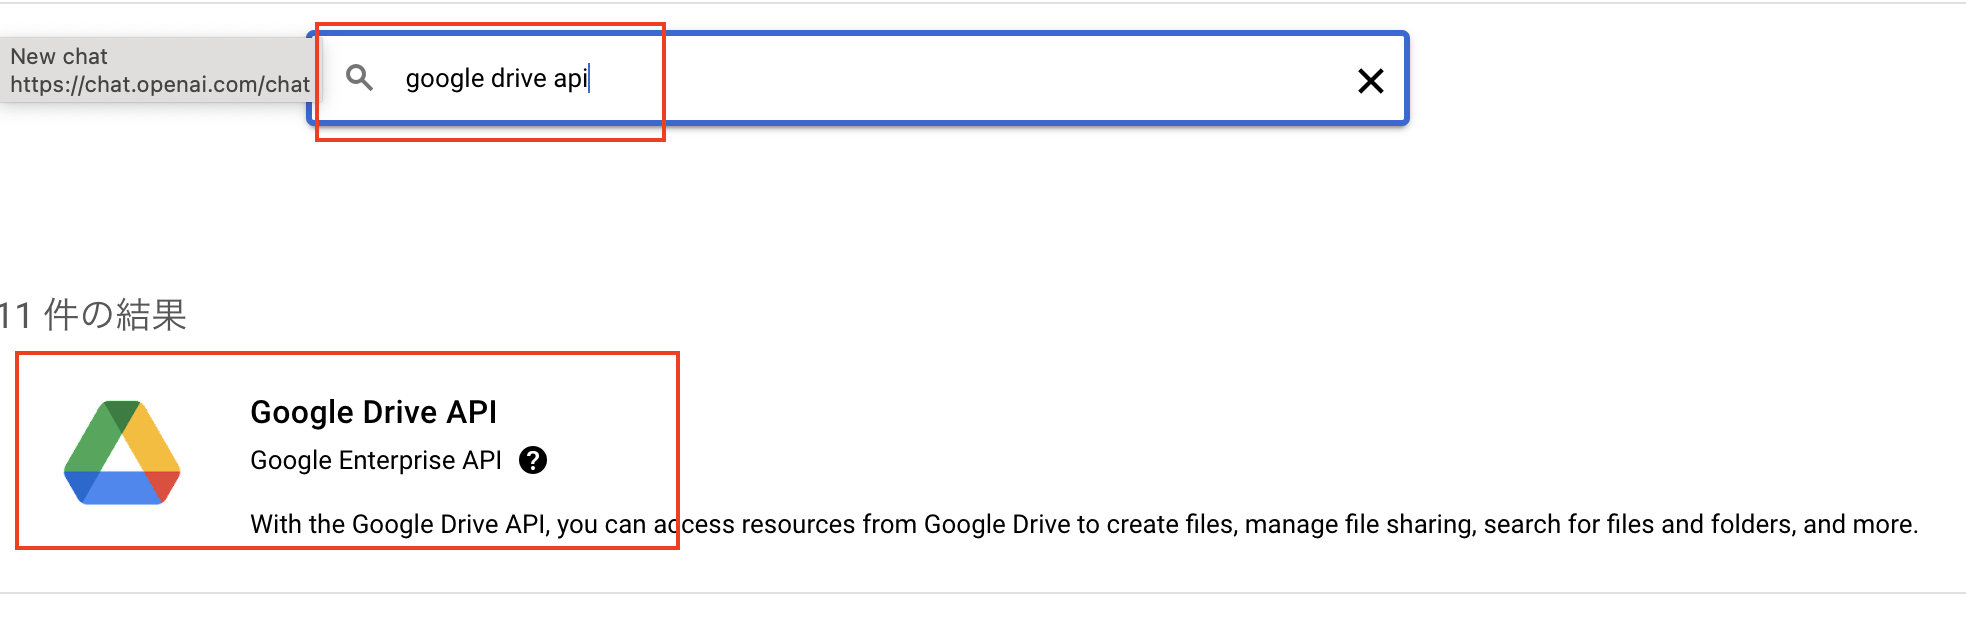This screenshot has width=1966, height=632.
Task: Click the 'google drive api' search text
Action: point(496,79)
